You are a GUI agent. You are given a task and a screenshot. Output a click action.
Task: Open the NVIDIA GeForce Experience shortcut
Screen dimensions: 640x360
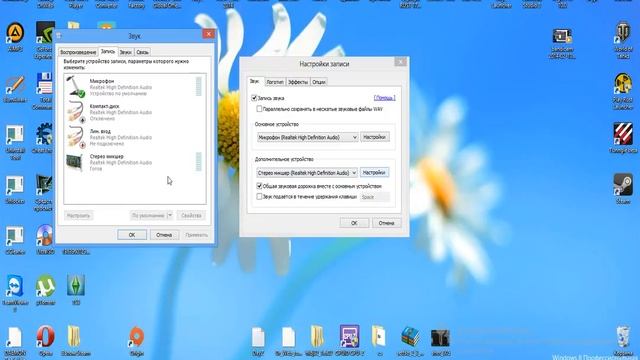[45, 33]
